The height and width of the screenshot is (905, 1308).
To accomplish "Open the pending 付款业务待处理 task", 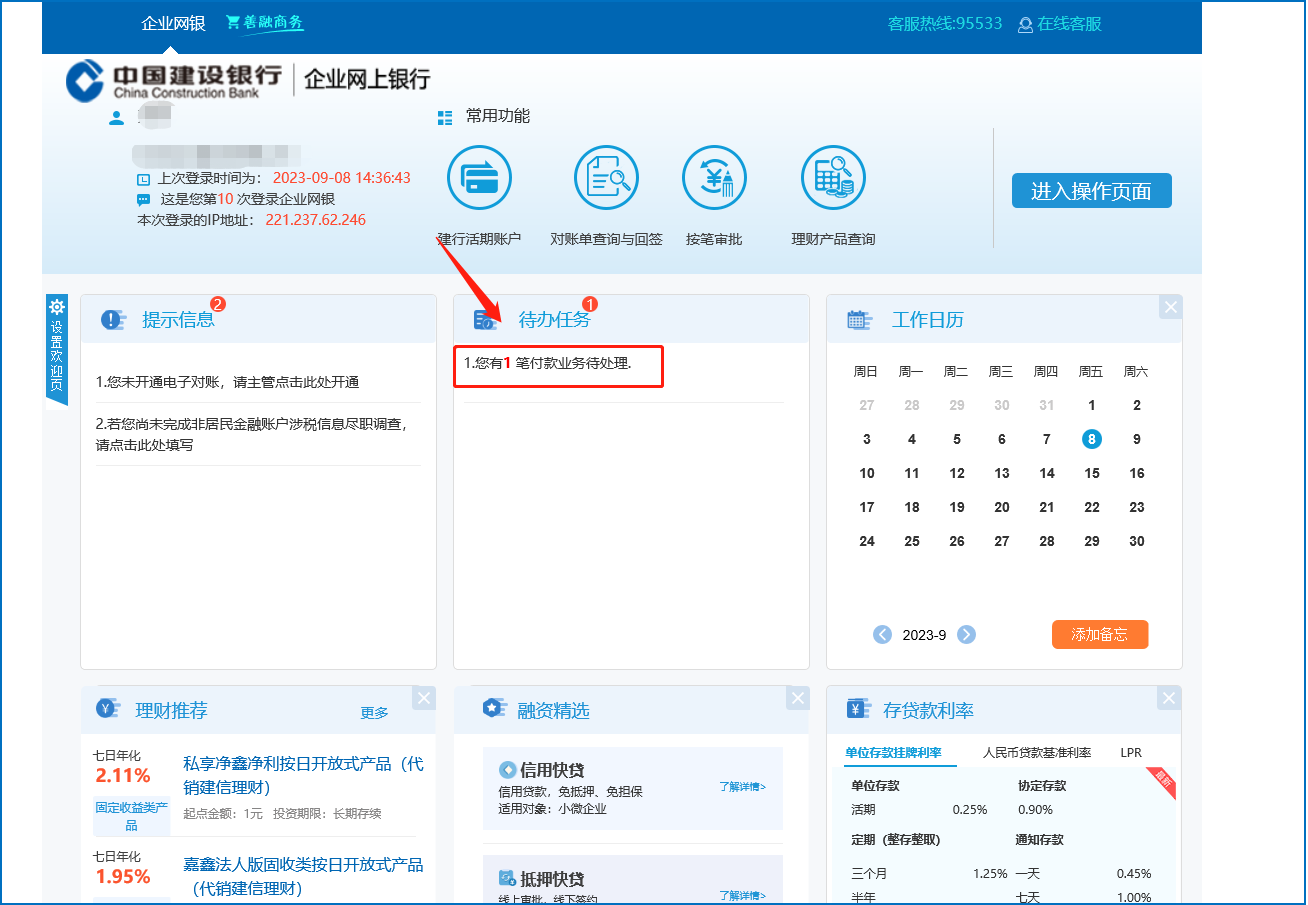I will pos(560,364).
